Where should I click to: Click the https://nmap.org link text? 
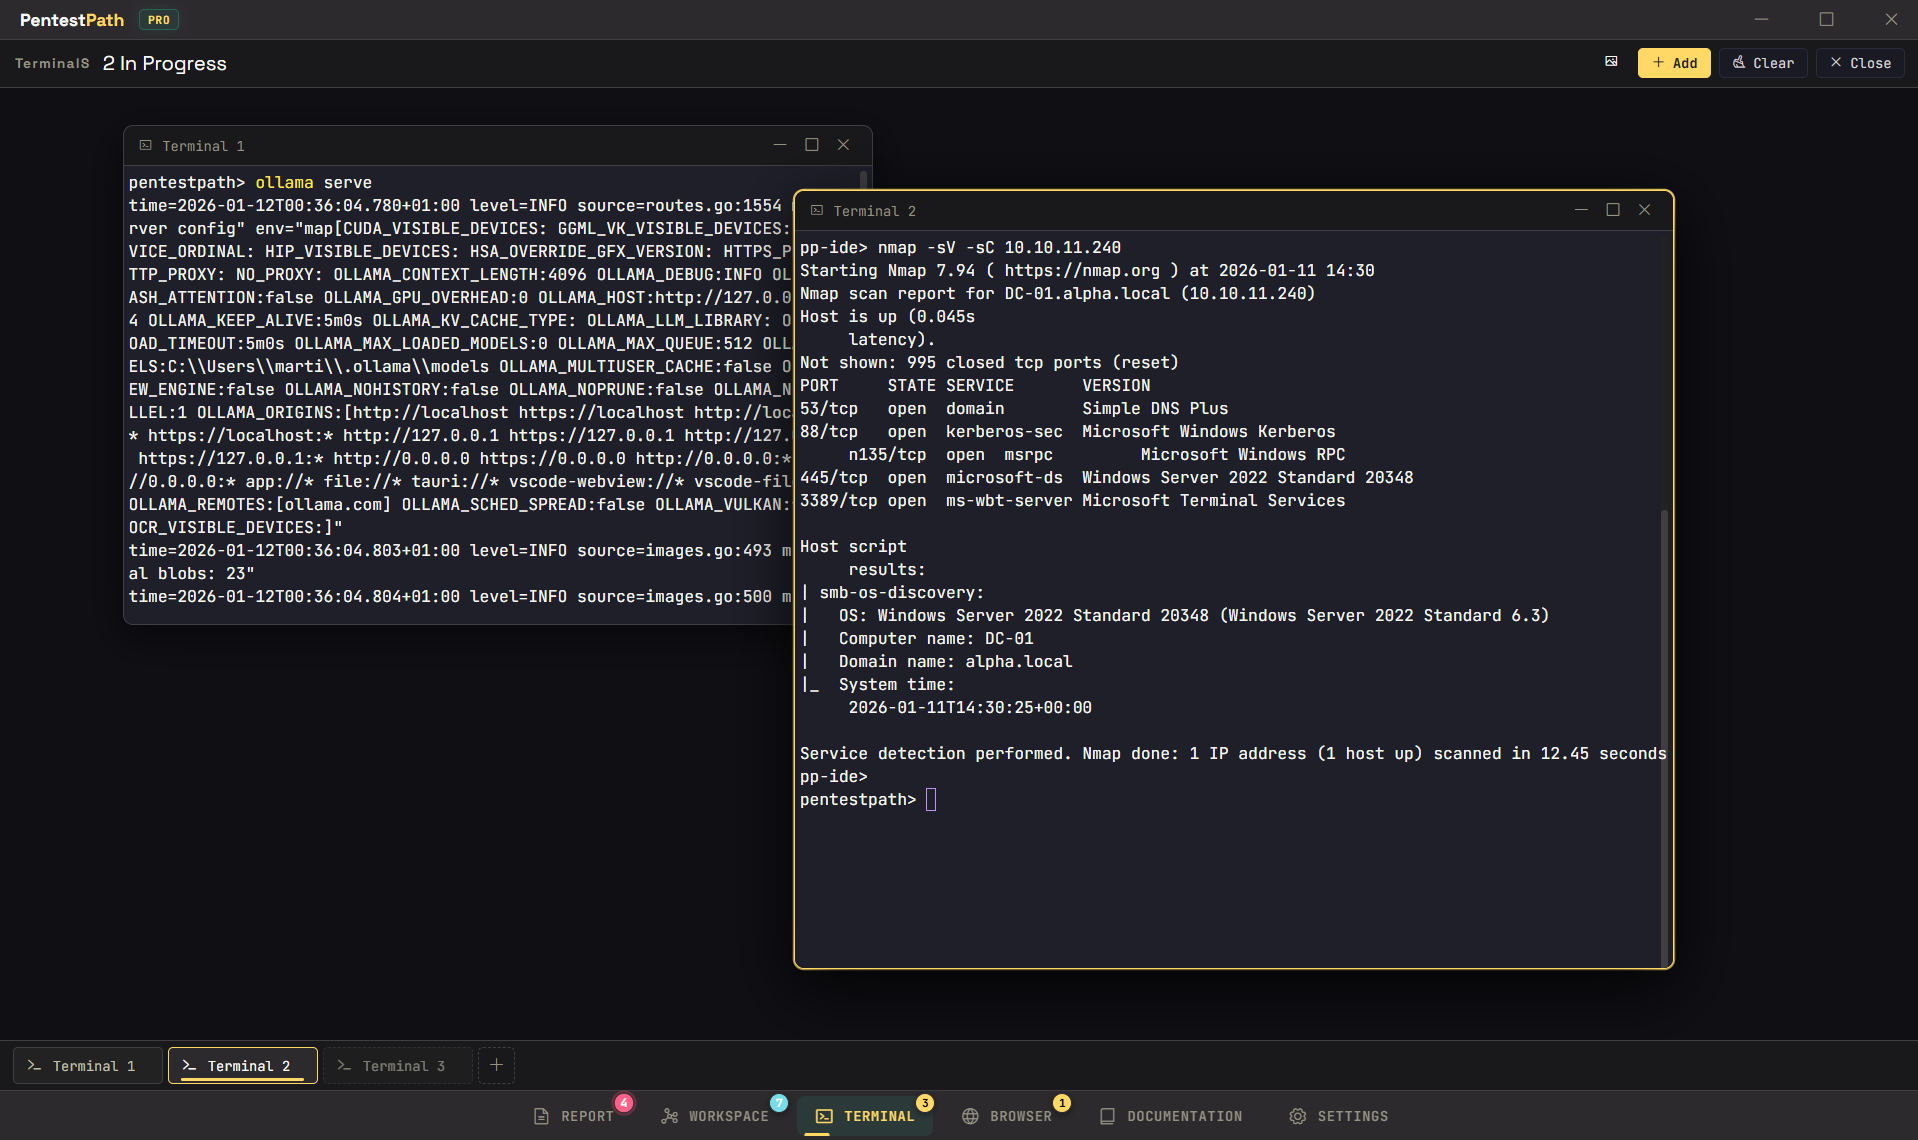[x=1082, y=271]
